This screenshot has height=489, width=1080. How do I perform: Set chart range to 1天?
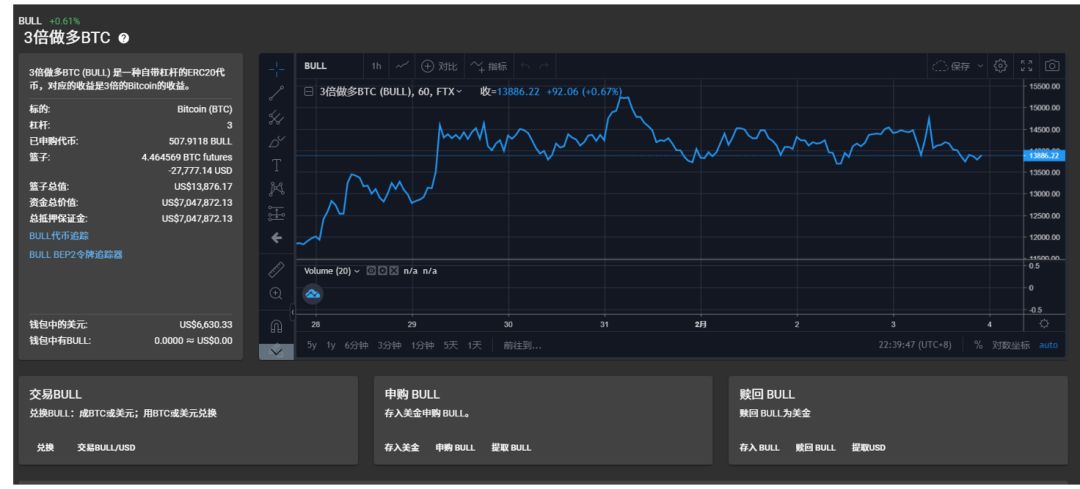(475, 345)
